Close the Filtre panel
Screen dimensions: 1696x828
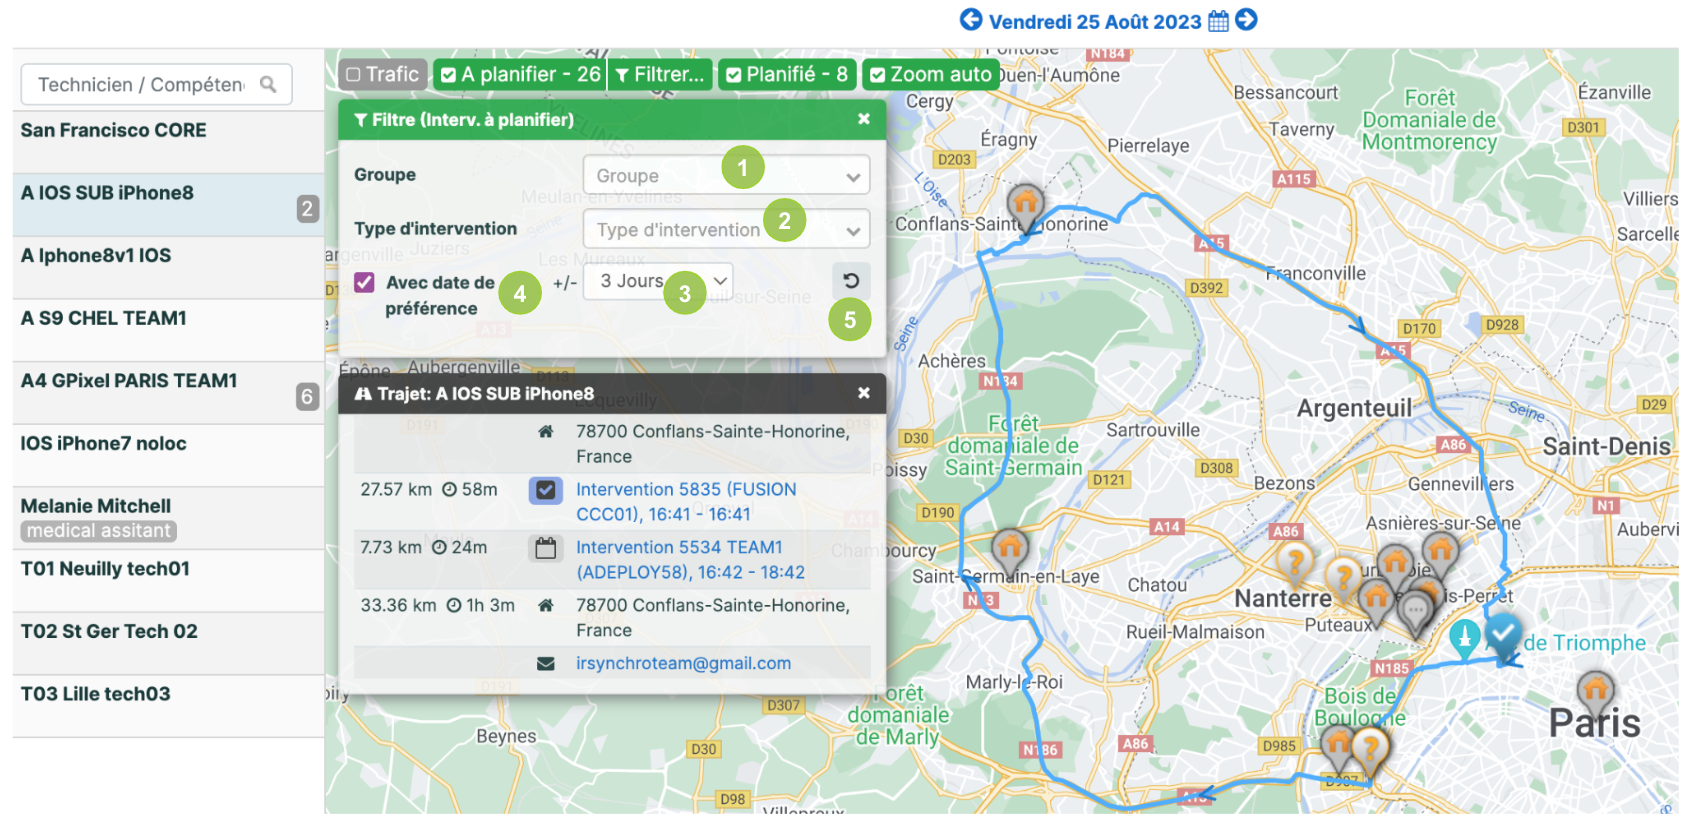coord(864,119)
